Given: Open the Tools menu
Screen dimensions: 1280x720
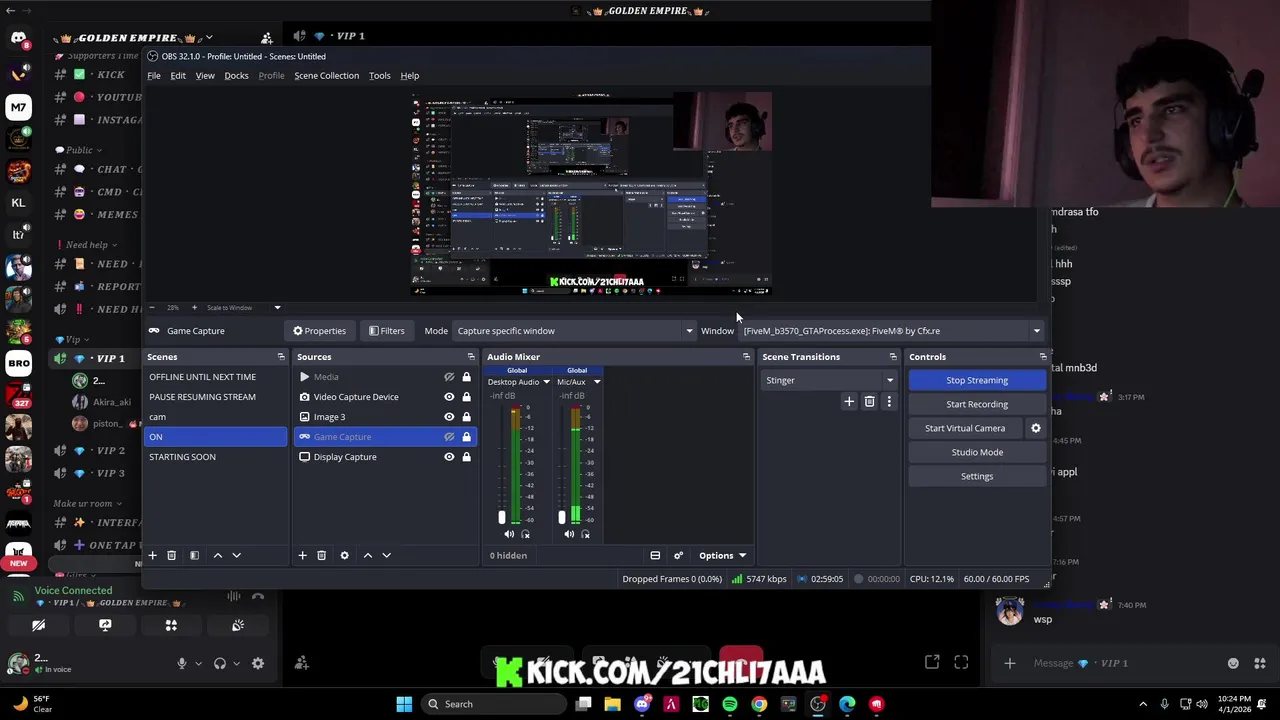Looking at the screenshot, I should [379, 76].
